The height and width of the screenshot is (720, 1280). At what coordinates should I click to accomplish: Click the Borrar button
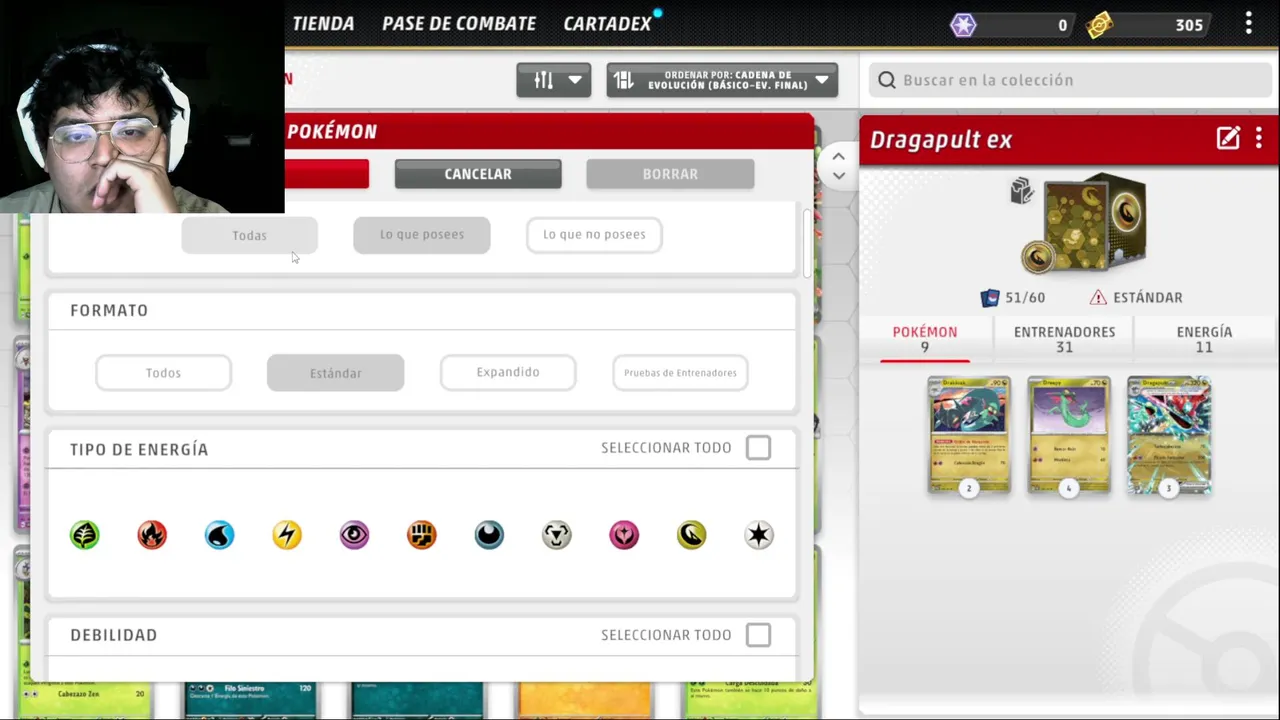click(x=670, y=174)
